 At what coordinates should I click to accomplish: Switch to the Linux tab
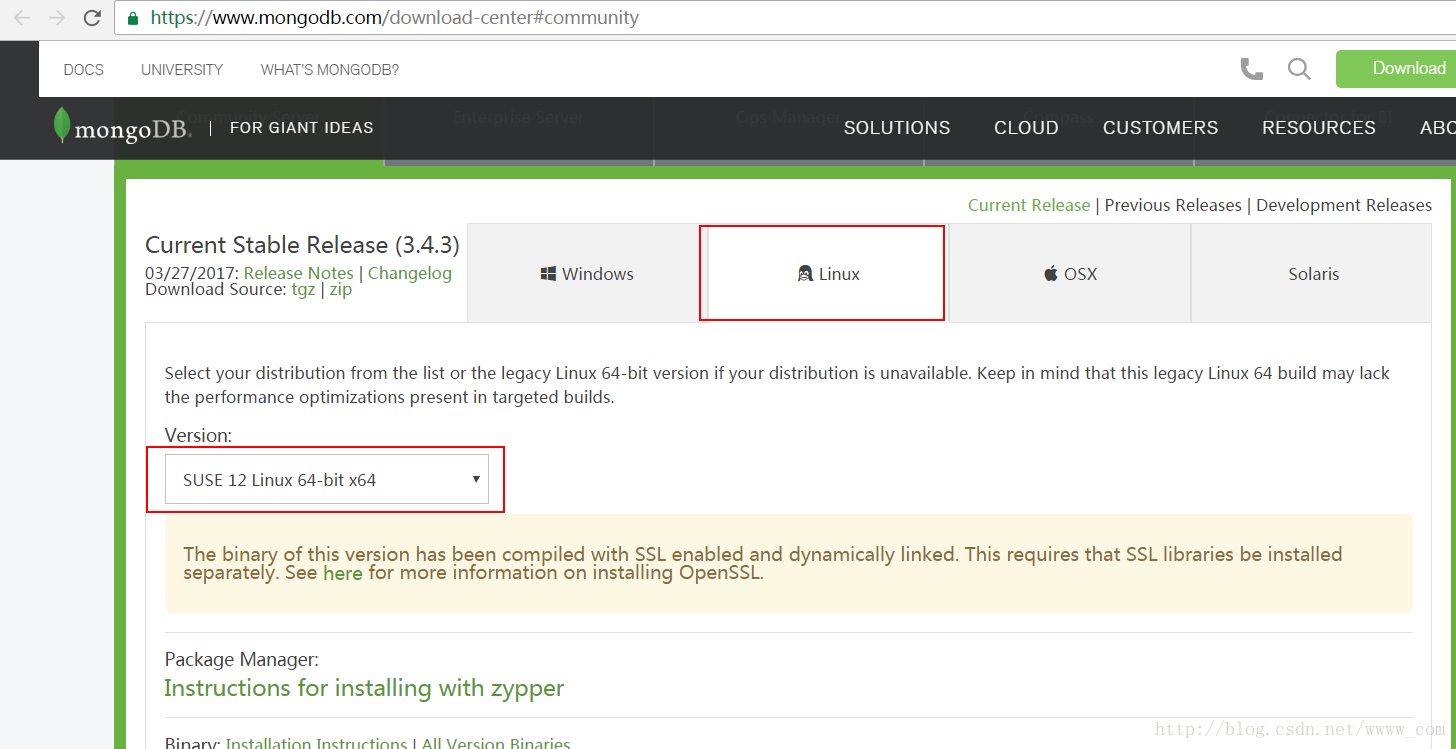coord(828,273)
